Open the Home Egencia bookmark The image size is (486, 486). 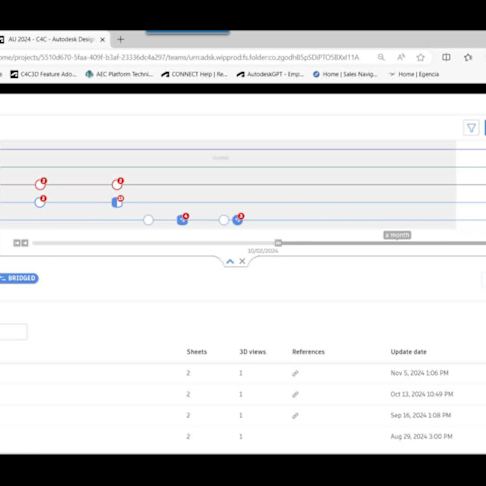point(414,74)
